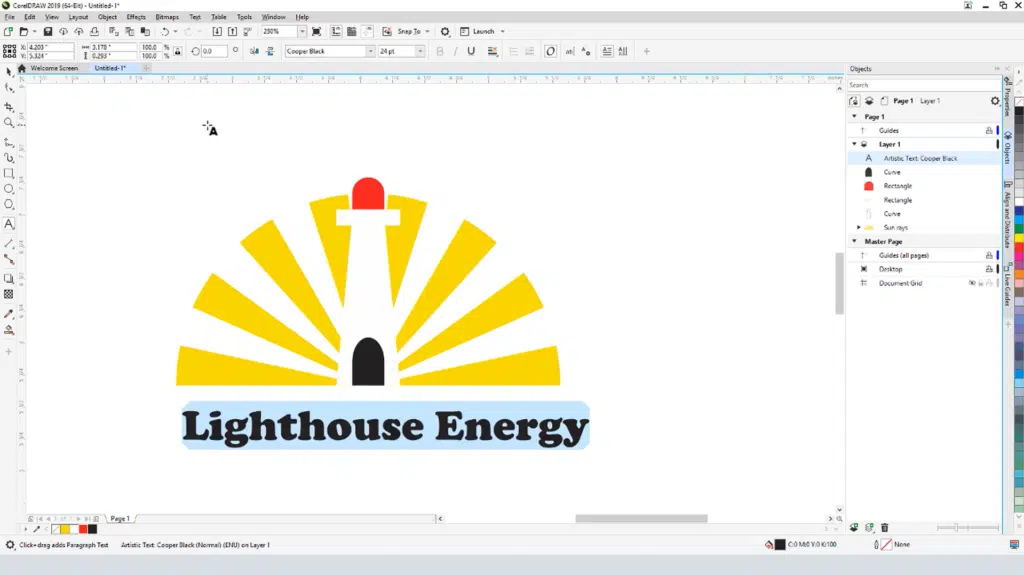Open the Launch dropdown
This screenshot has height=575, width=1024.
(502, 31)
